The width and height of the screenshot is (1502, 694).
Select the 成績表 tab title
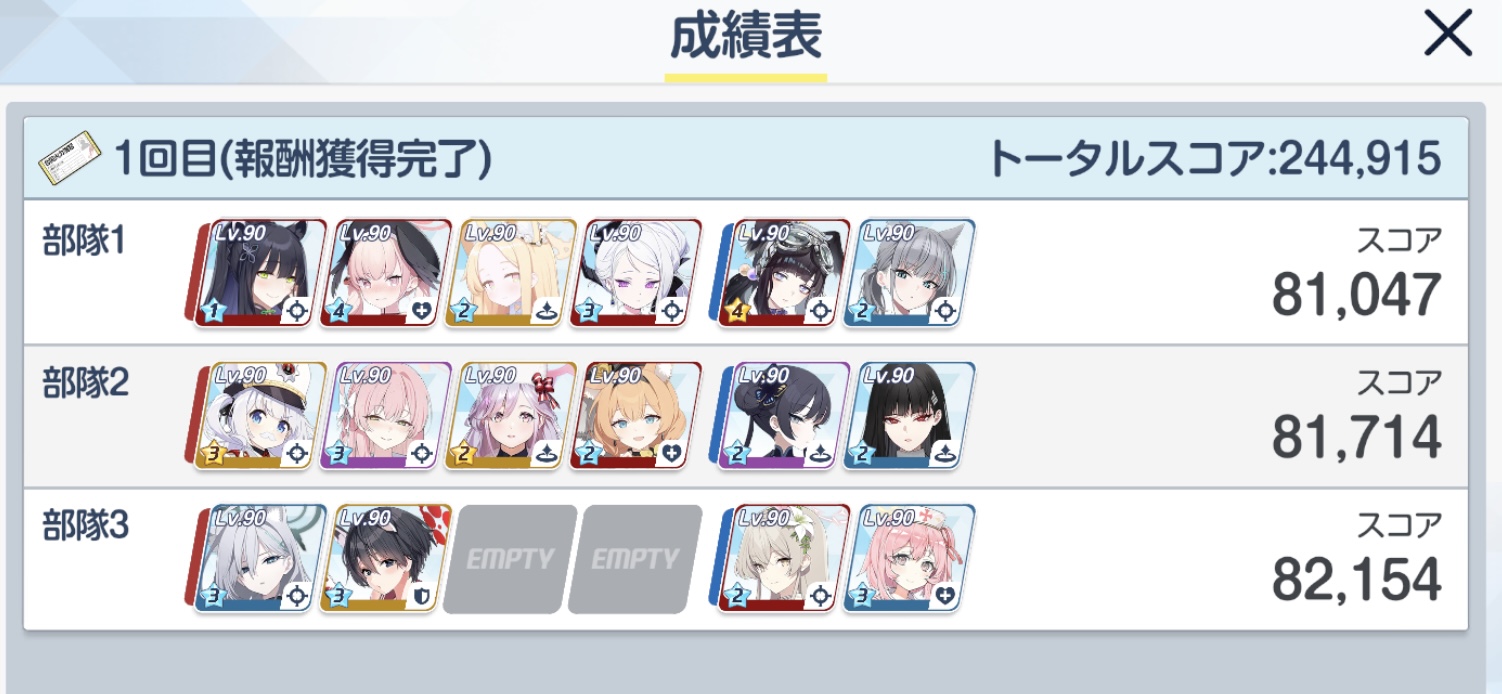746,37
